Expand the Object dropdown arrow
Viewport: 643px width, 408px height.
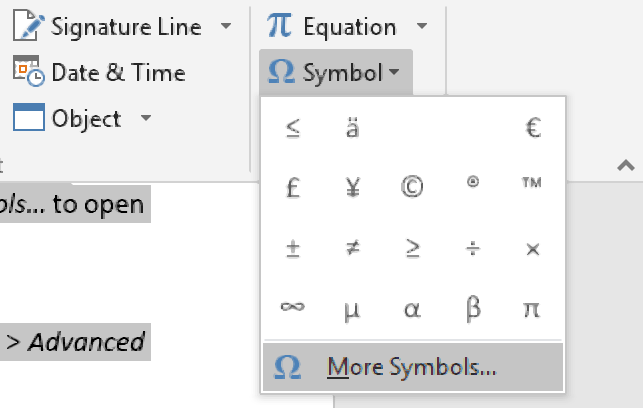click(x=146, y=118)
